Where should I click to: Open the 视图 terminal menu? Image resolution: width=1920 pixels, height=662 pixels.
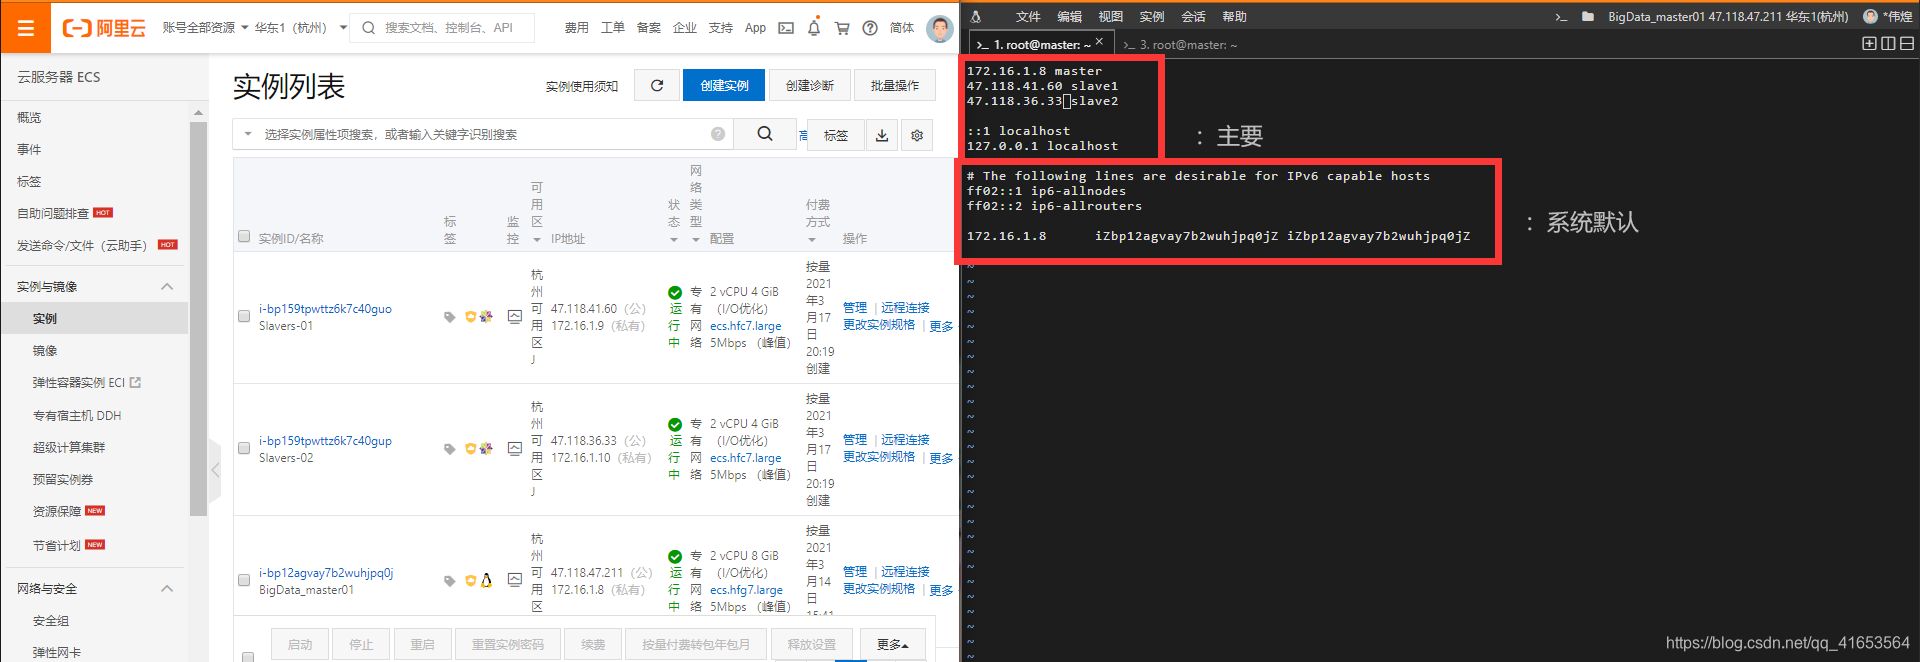pos(1111,17)
